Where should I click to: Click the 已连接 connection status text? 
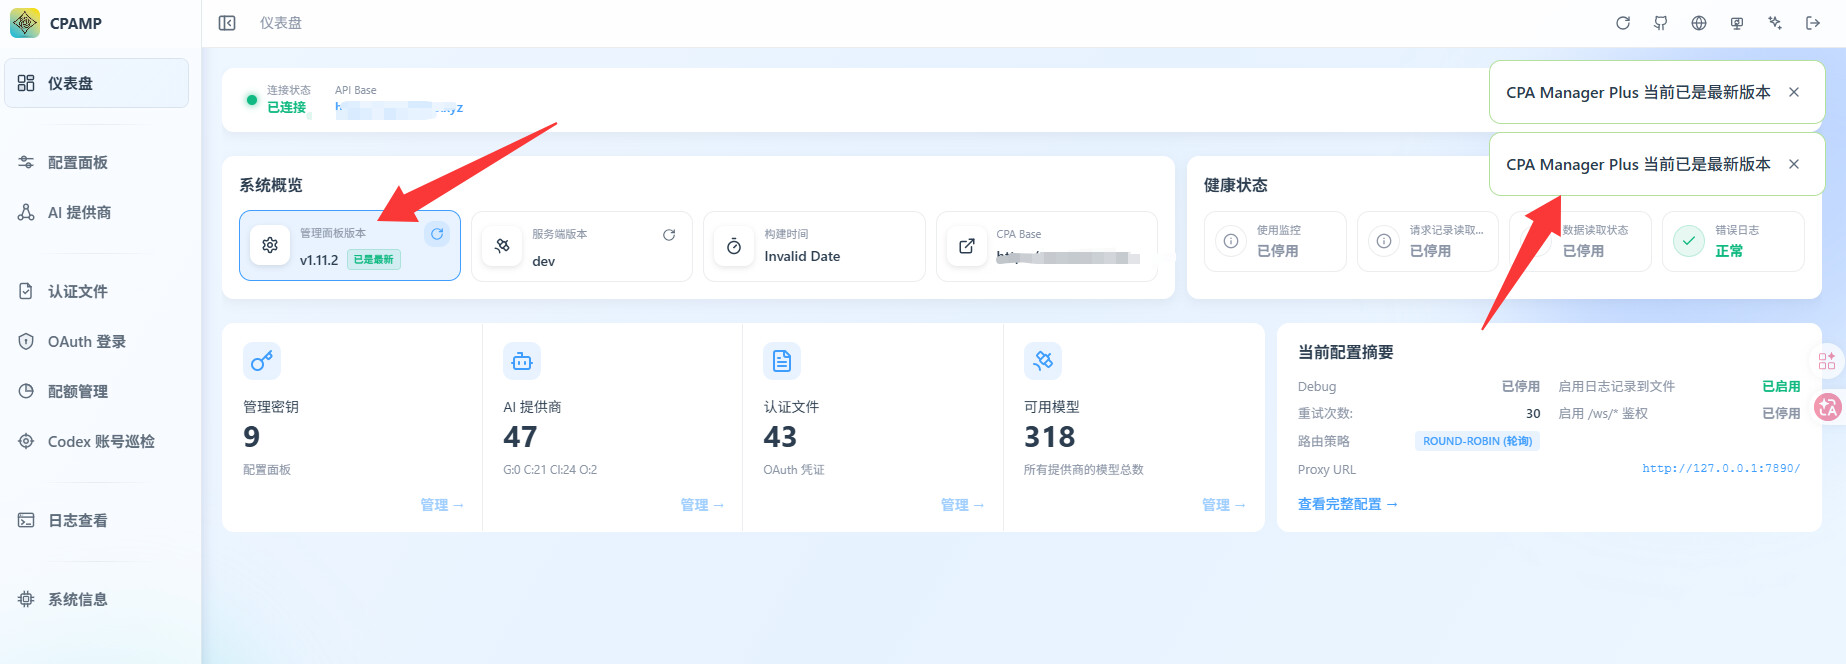point(287,107)
